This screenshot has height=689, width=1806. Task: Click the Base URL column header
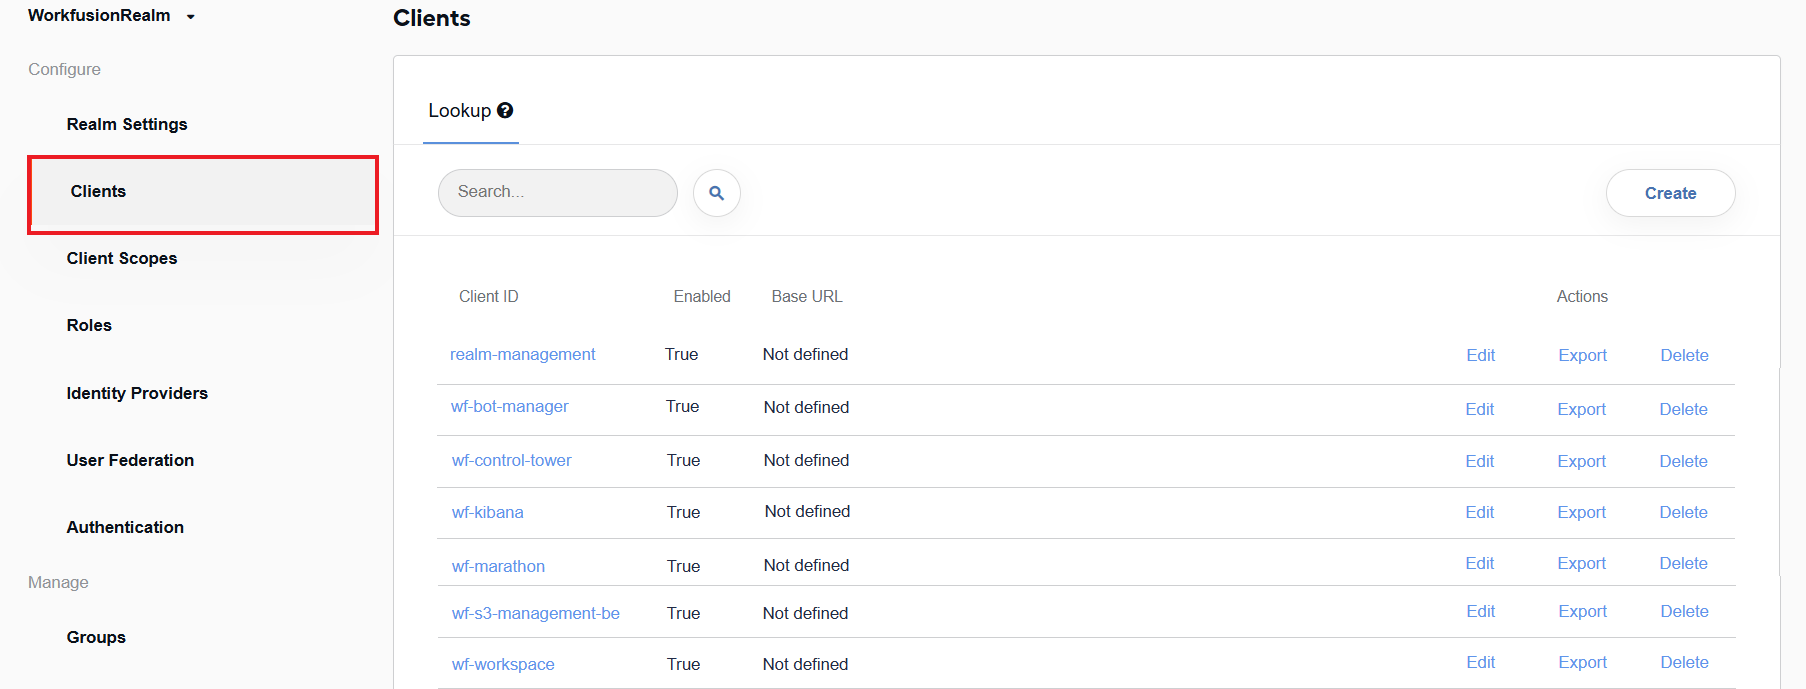coord(807,296)
